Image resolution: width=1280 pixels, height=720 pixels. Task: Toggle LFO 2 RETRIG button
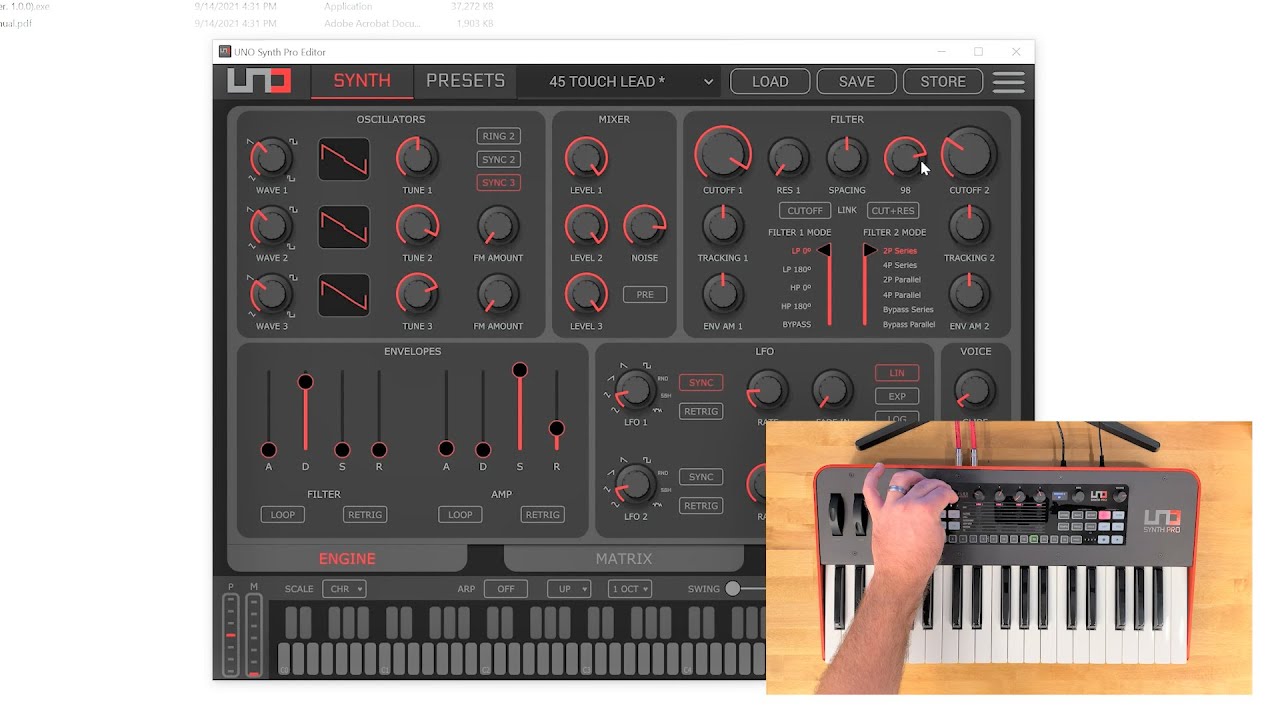tap(701, 505)
